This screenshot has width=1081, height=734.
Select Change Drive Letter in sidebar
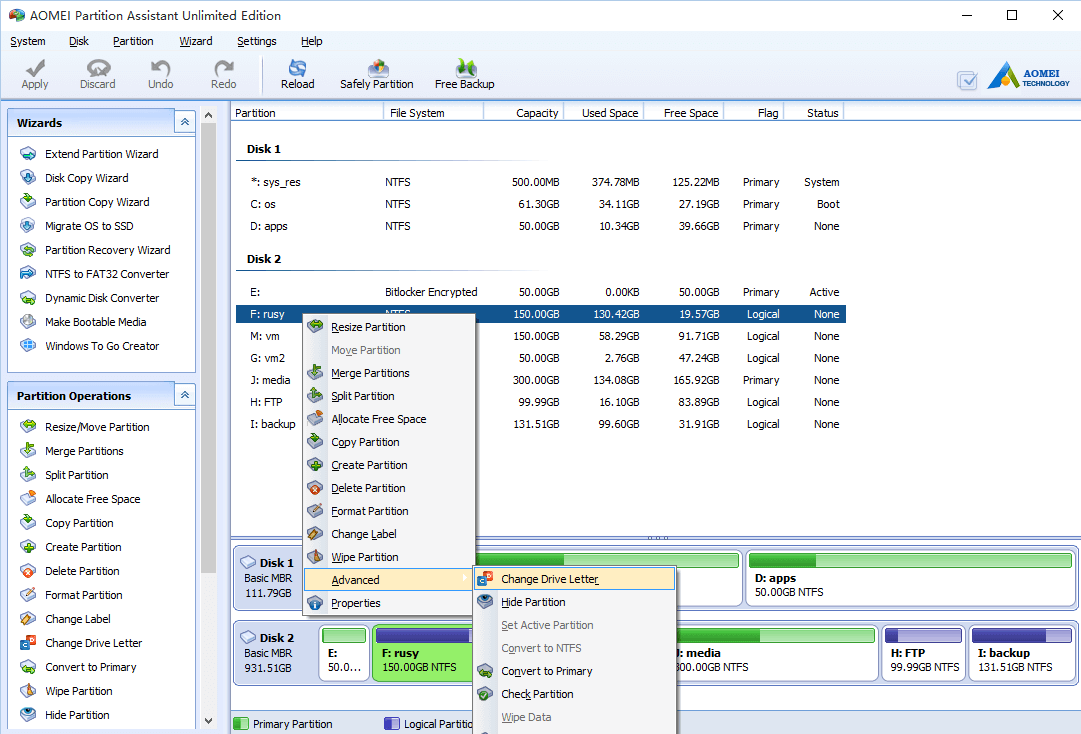(x=93, y=643)
